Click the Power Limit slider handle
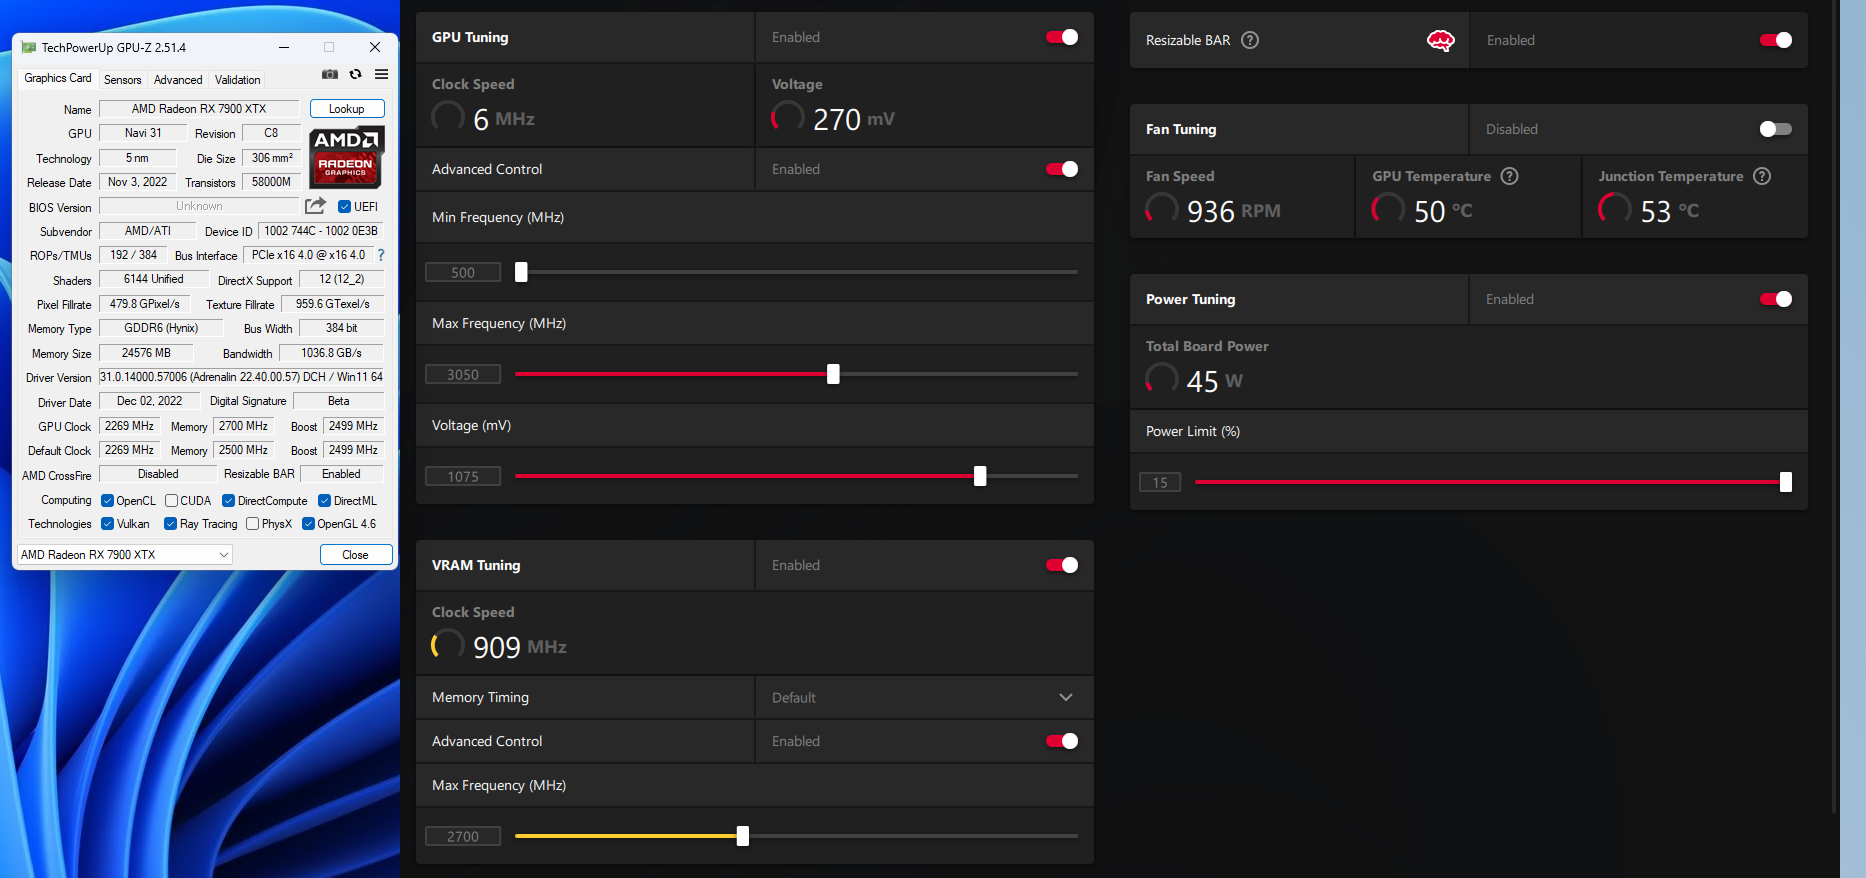This screenshot has height=878, width=1866. click(x=1786, y=482)
